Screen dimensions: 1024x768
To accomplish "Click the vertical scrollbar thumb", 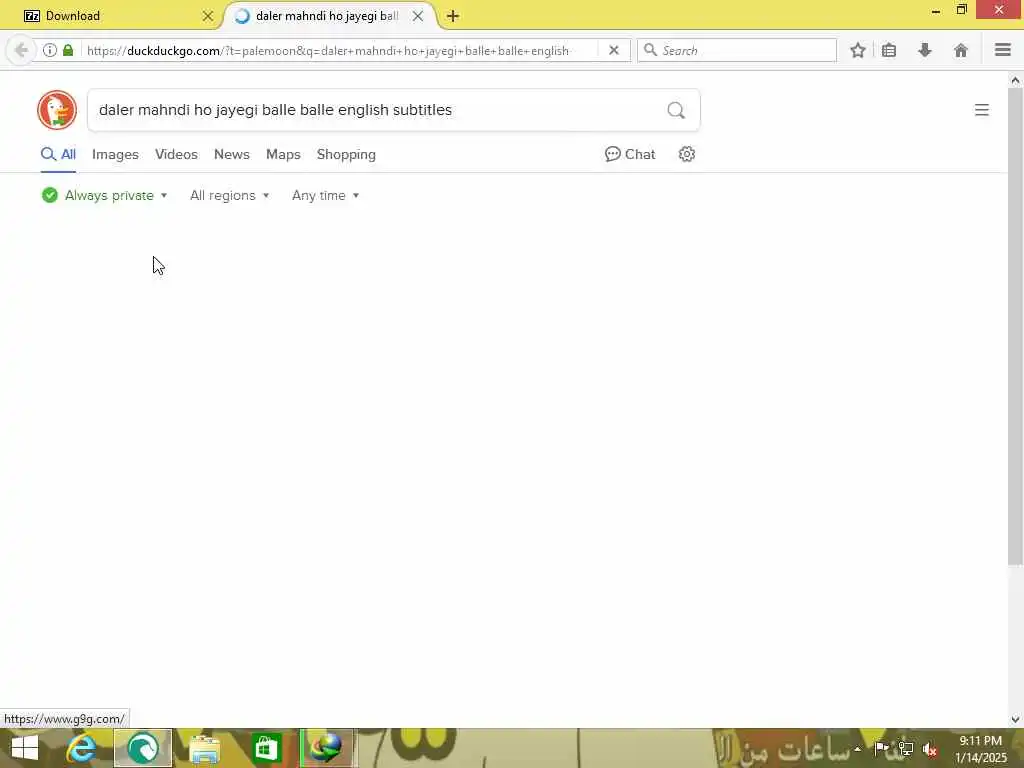I will pyautogui.click(x=1015, y=327).
